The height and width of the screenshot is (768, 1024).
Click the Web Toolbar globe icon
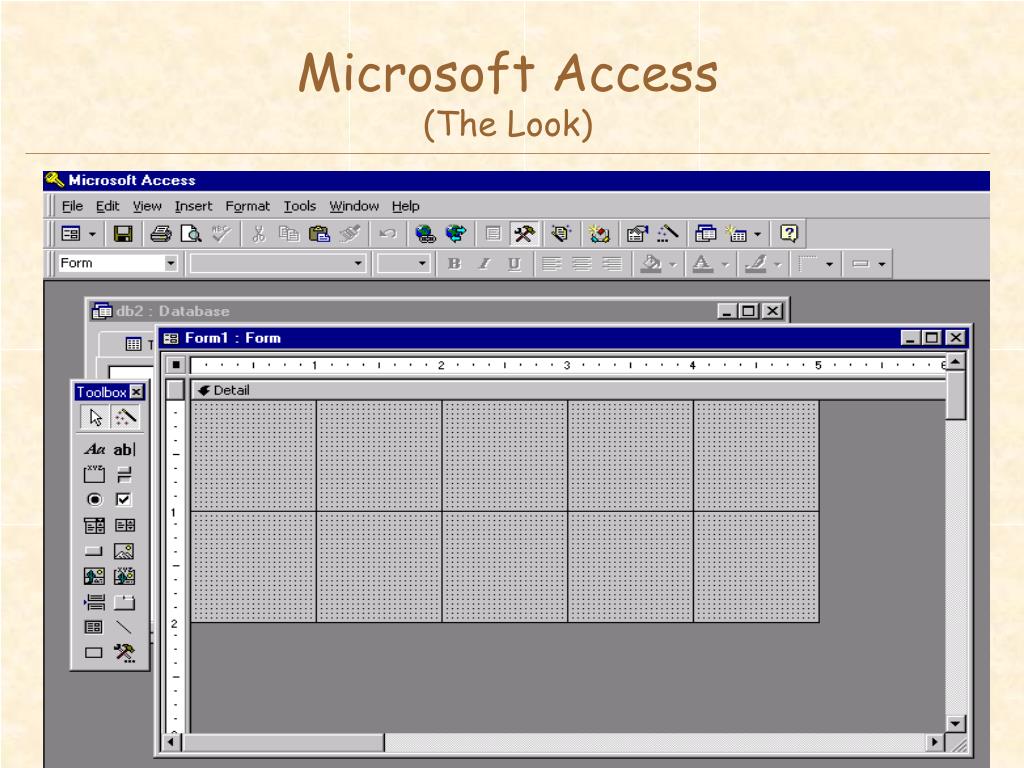click(455, 234)
